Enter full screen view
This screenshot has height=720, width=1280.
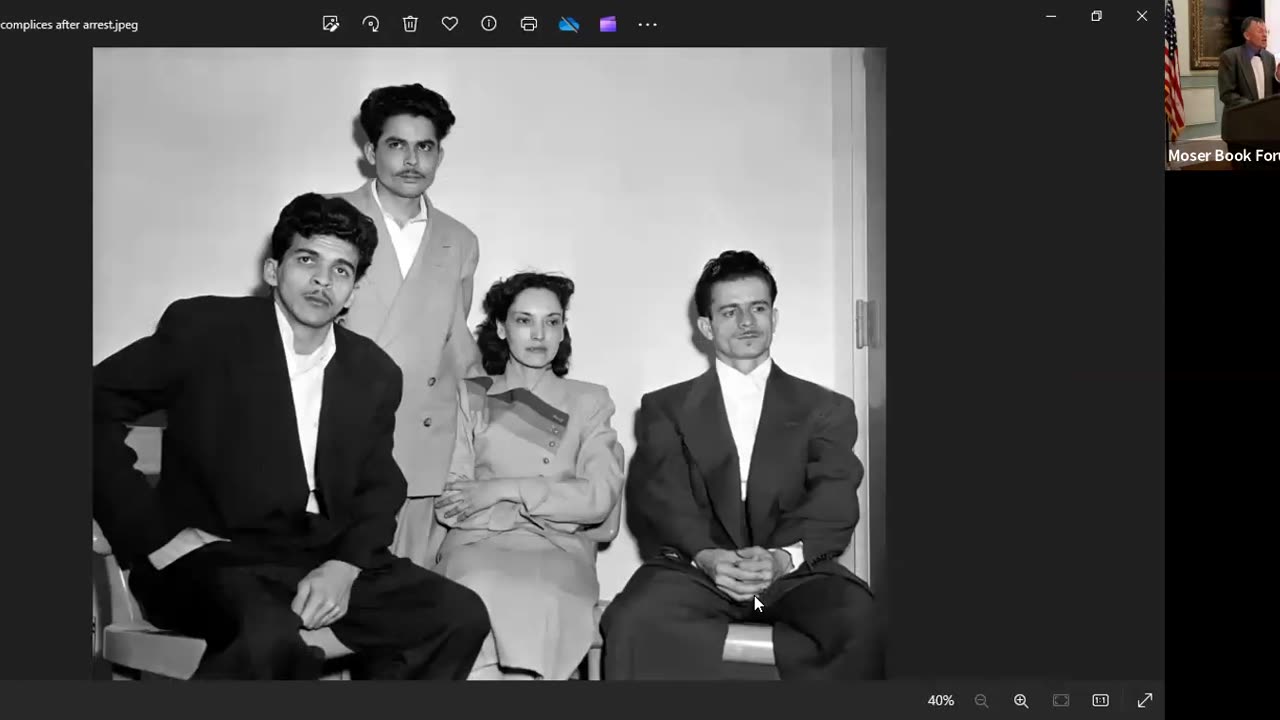[x=1145, y=701]
